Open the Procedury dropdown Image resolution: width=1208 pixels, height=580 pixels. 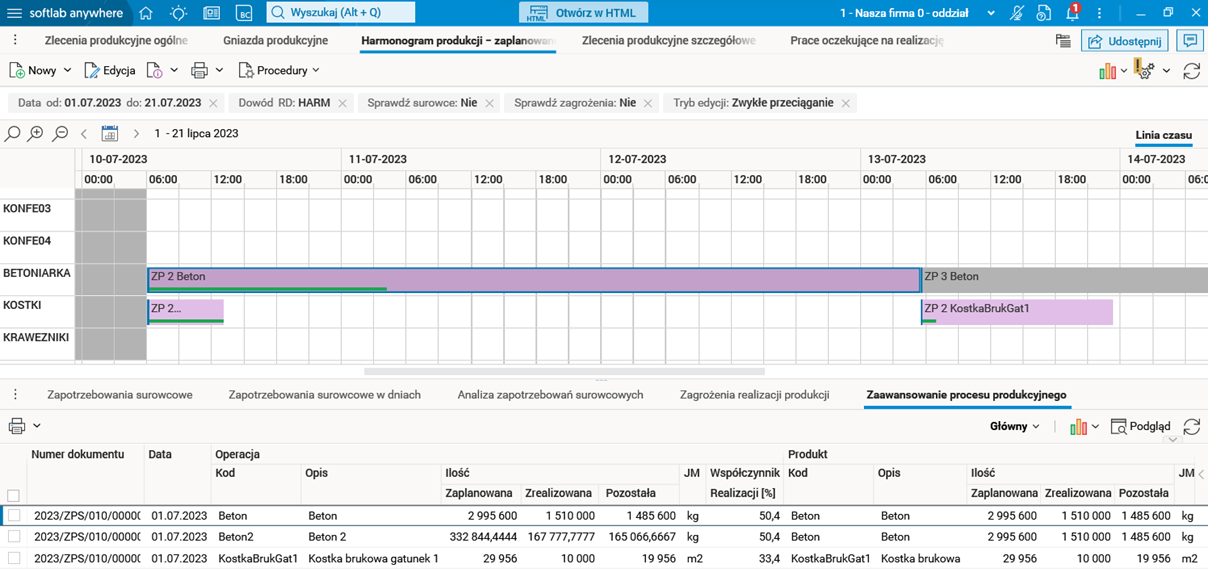click(279, 71)
